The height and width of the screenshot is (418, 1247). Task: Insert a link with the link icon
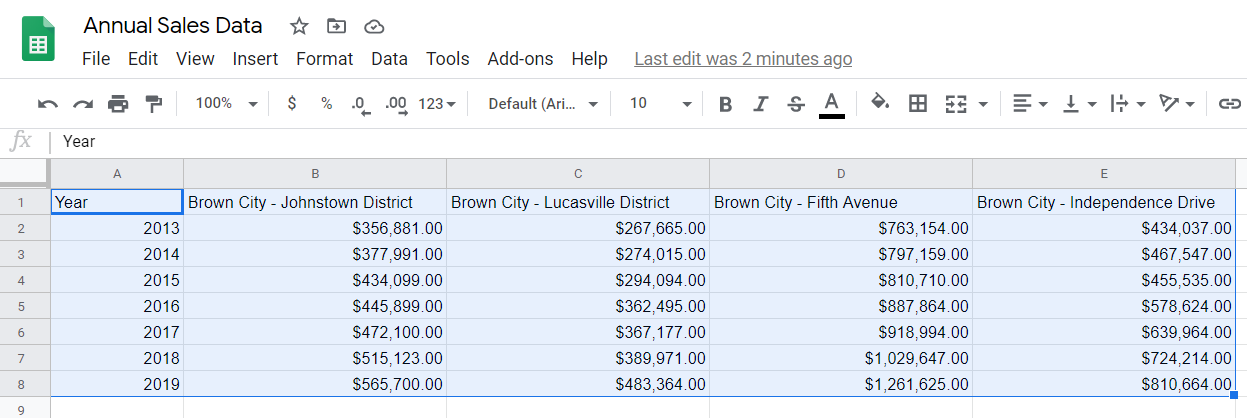[x=1230, y=104]
